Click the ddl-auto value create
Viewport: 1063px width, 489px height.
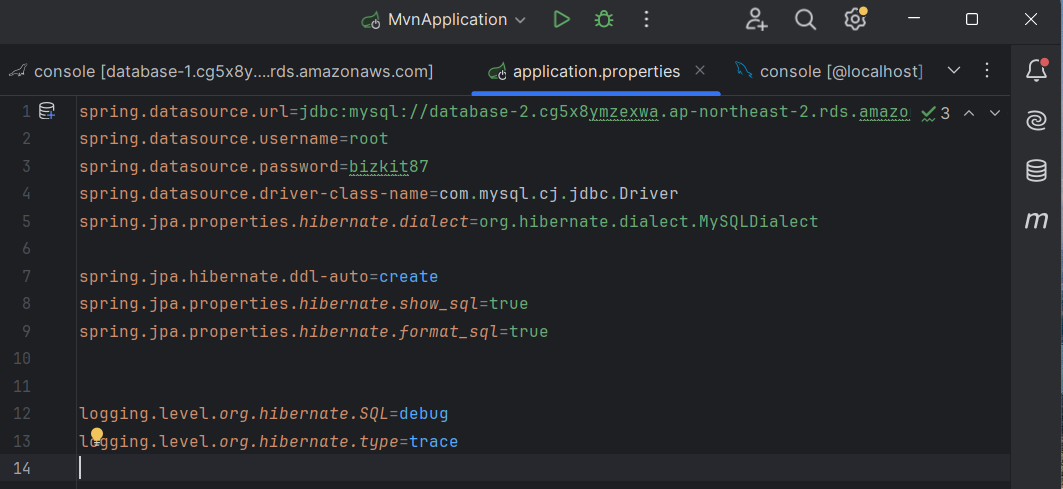[408, 277]
